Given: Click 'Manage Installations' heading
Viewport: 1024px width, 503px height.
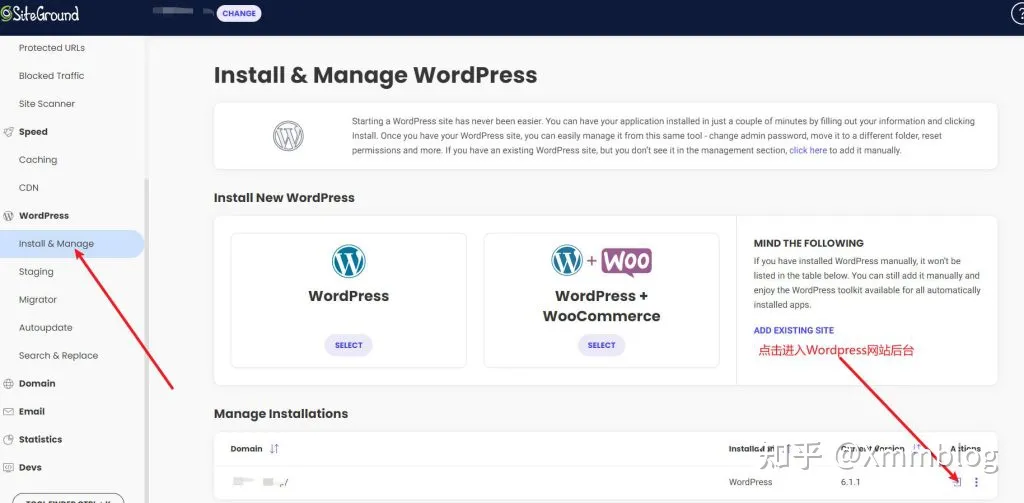Looking at the screenshot, I should [x=281, y=414].
